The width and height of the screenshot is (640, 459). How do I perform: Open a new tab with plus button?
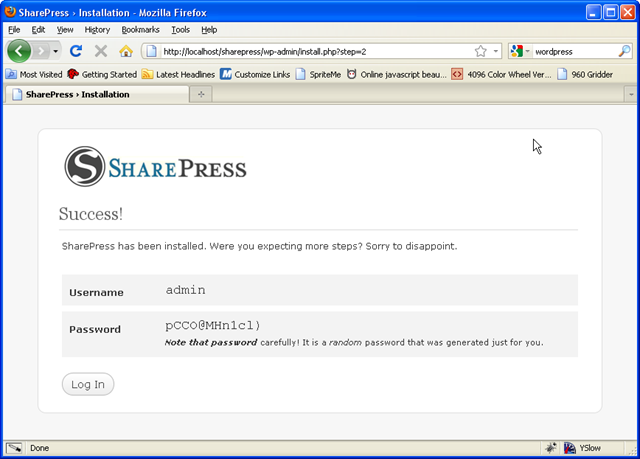(x=201, y=94)
